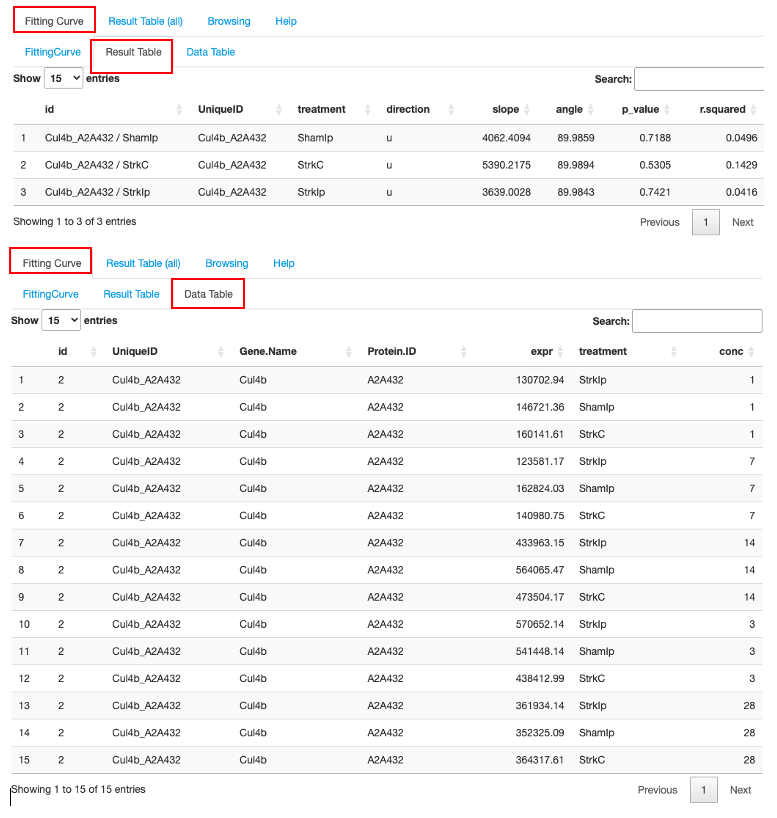Screen dimensions: 777x818
Task: Click expr value 160141.61
Action: click(540, 434)
